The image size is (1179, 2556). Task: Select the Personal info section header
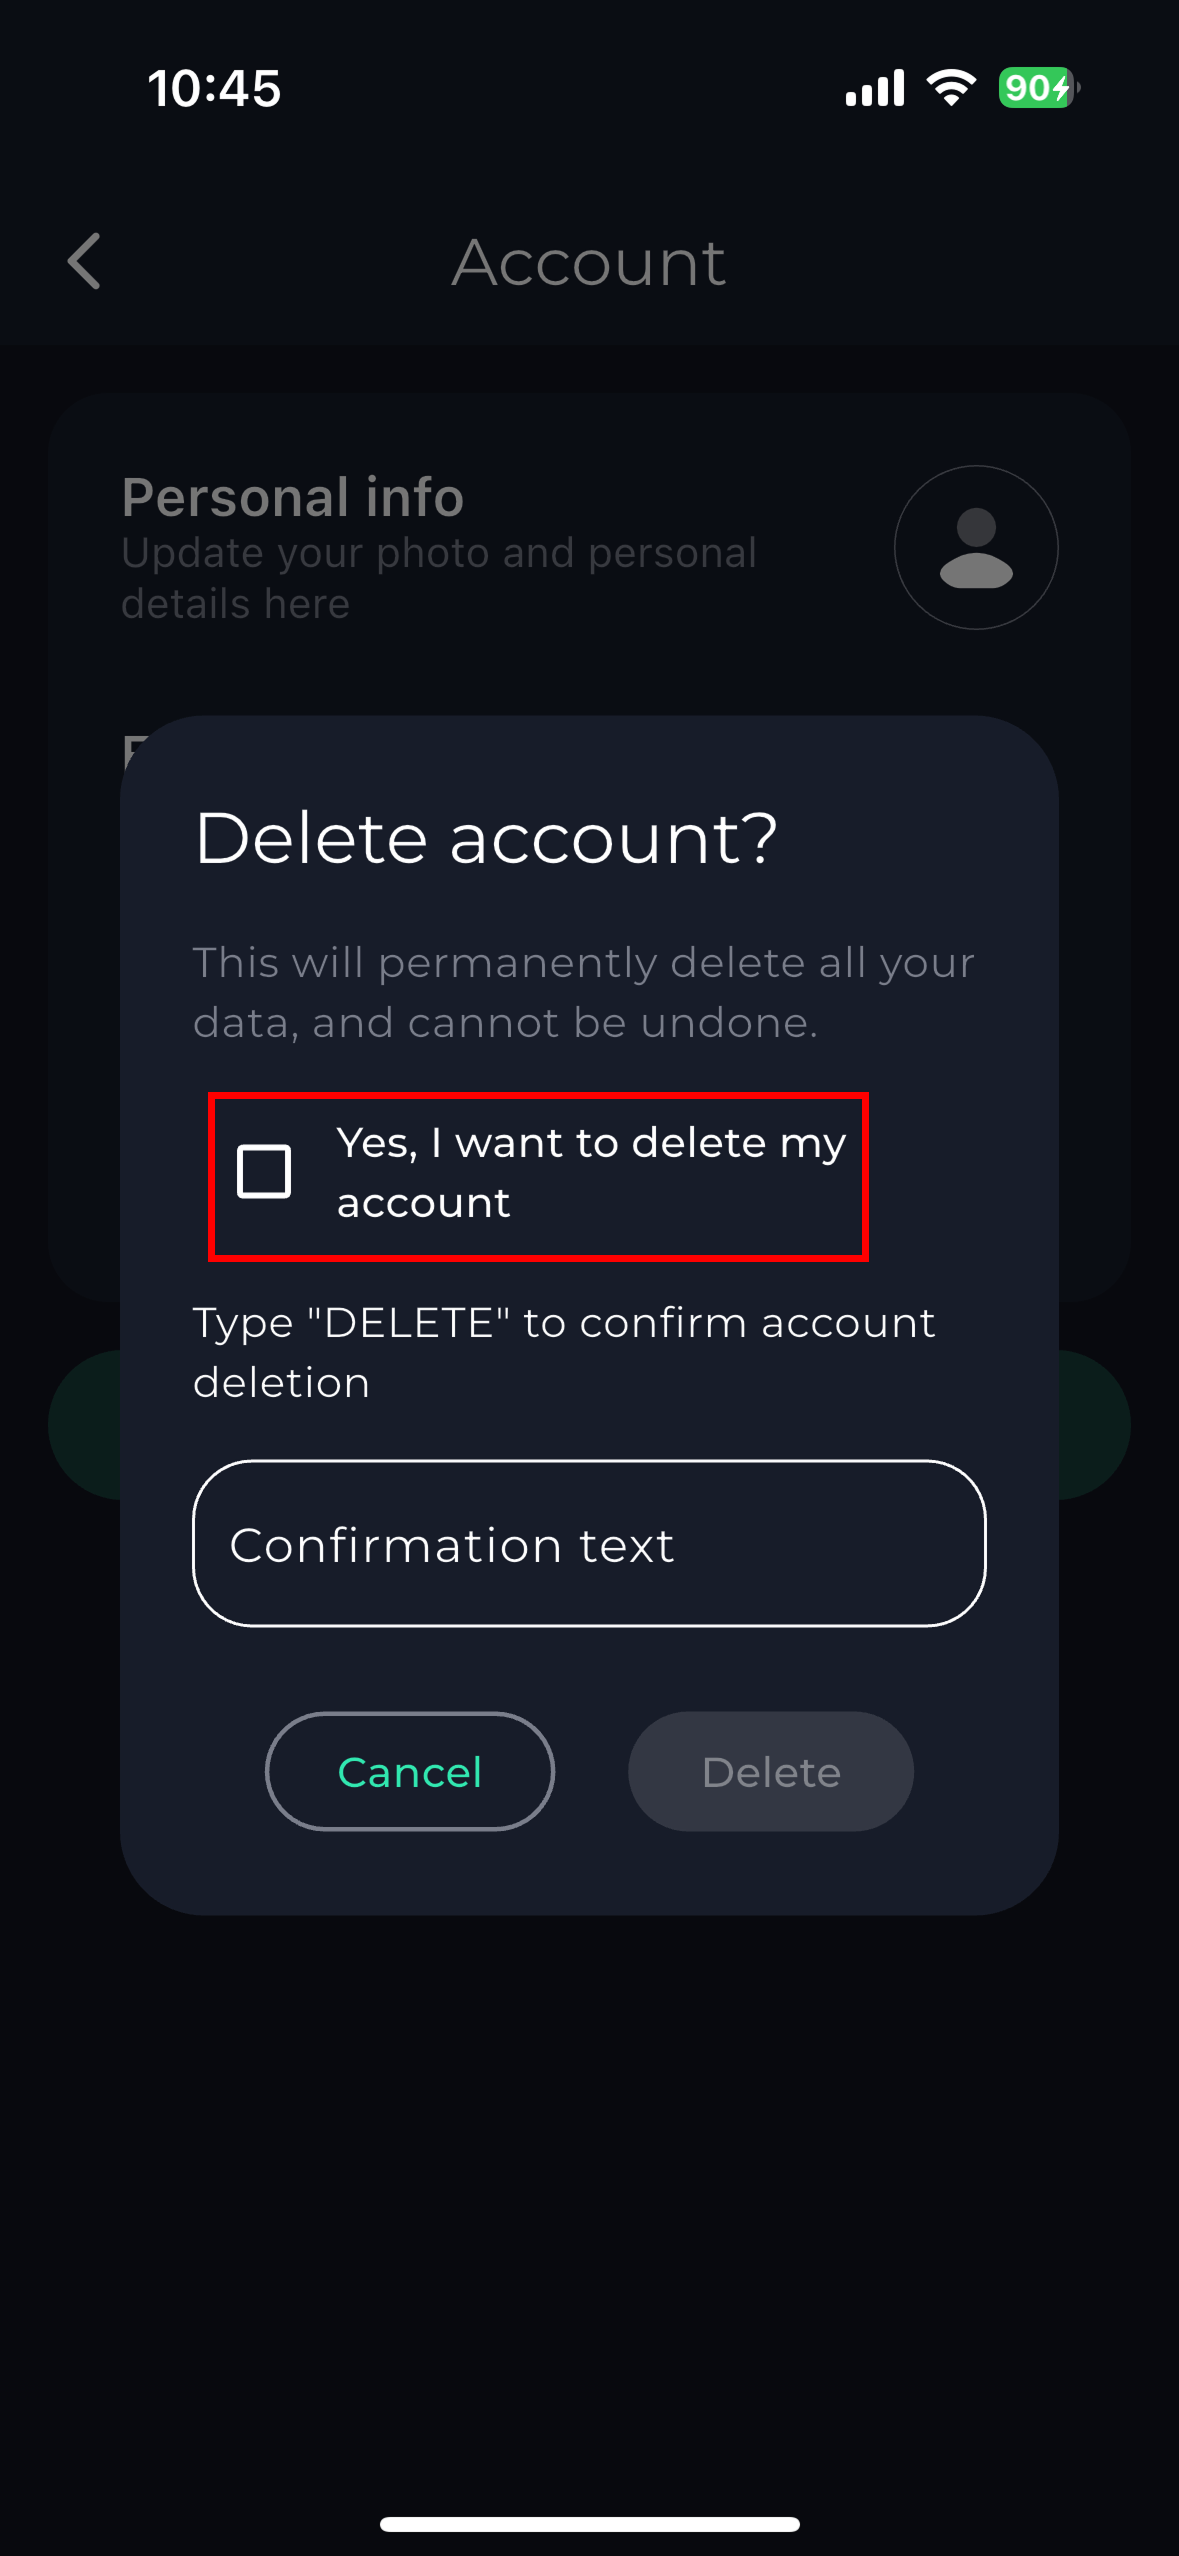pyautogui.click(x=292, y=497)
